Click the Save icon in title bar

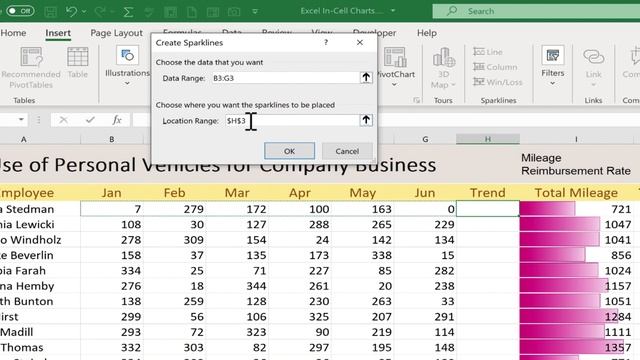[x=51, y=11]
